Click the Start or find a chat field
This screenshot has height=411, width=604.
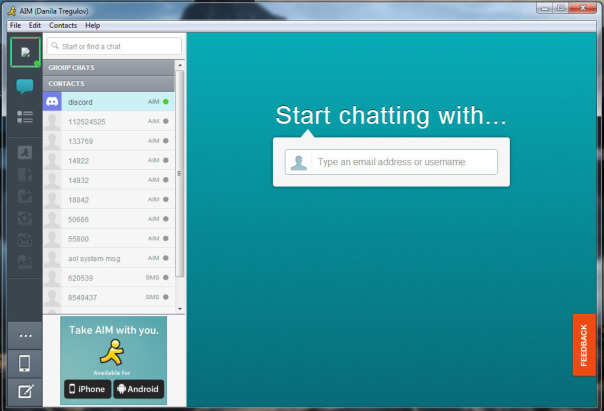(114, 46)
